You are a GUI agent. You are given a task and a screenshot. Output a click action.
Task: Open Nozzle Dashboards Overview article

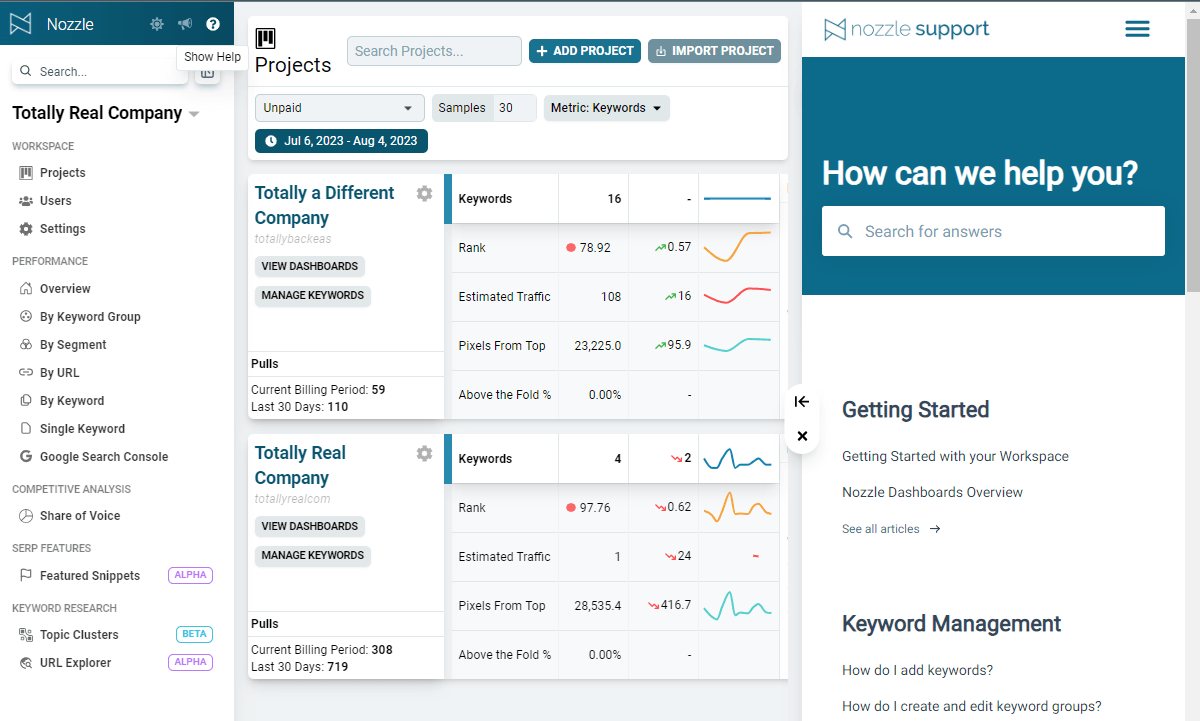click(932, 492)
